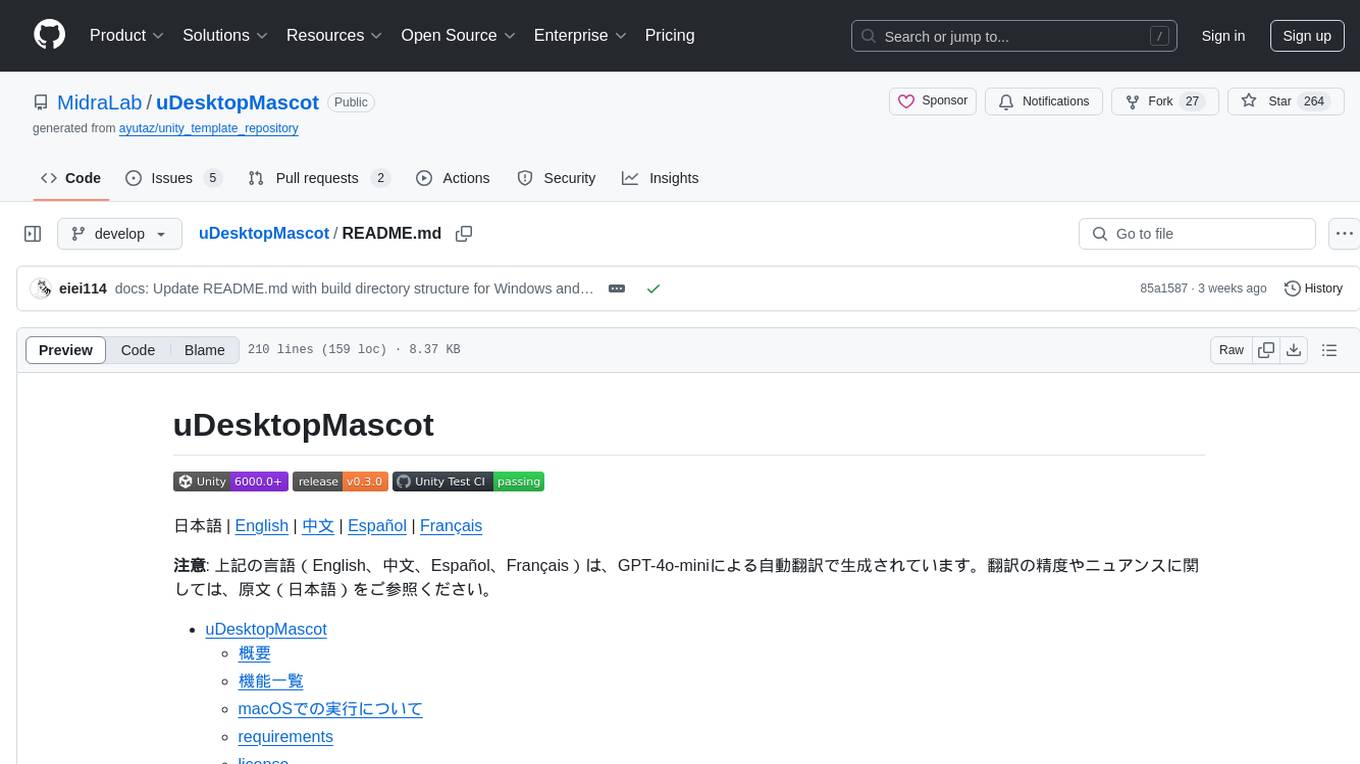Download the raw file
The height and width of the screenshot is (764, 1360).
1294,350
